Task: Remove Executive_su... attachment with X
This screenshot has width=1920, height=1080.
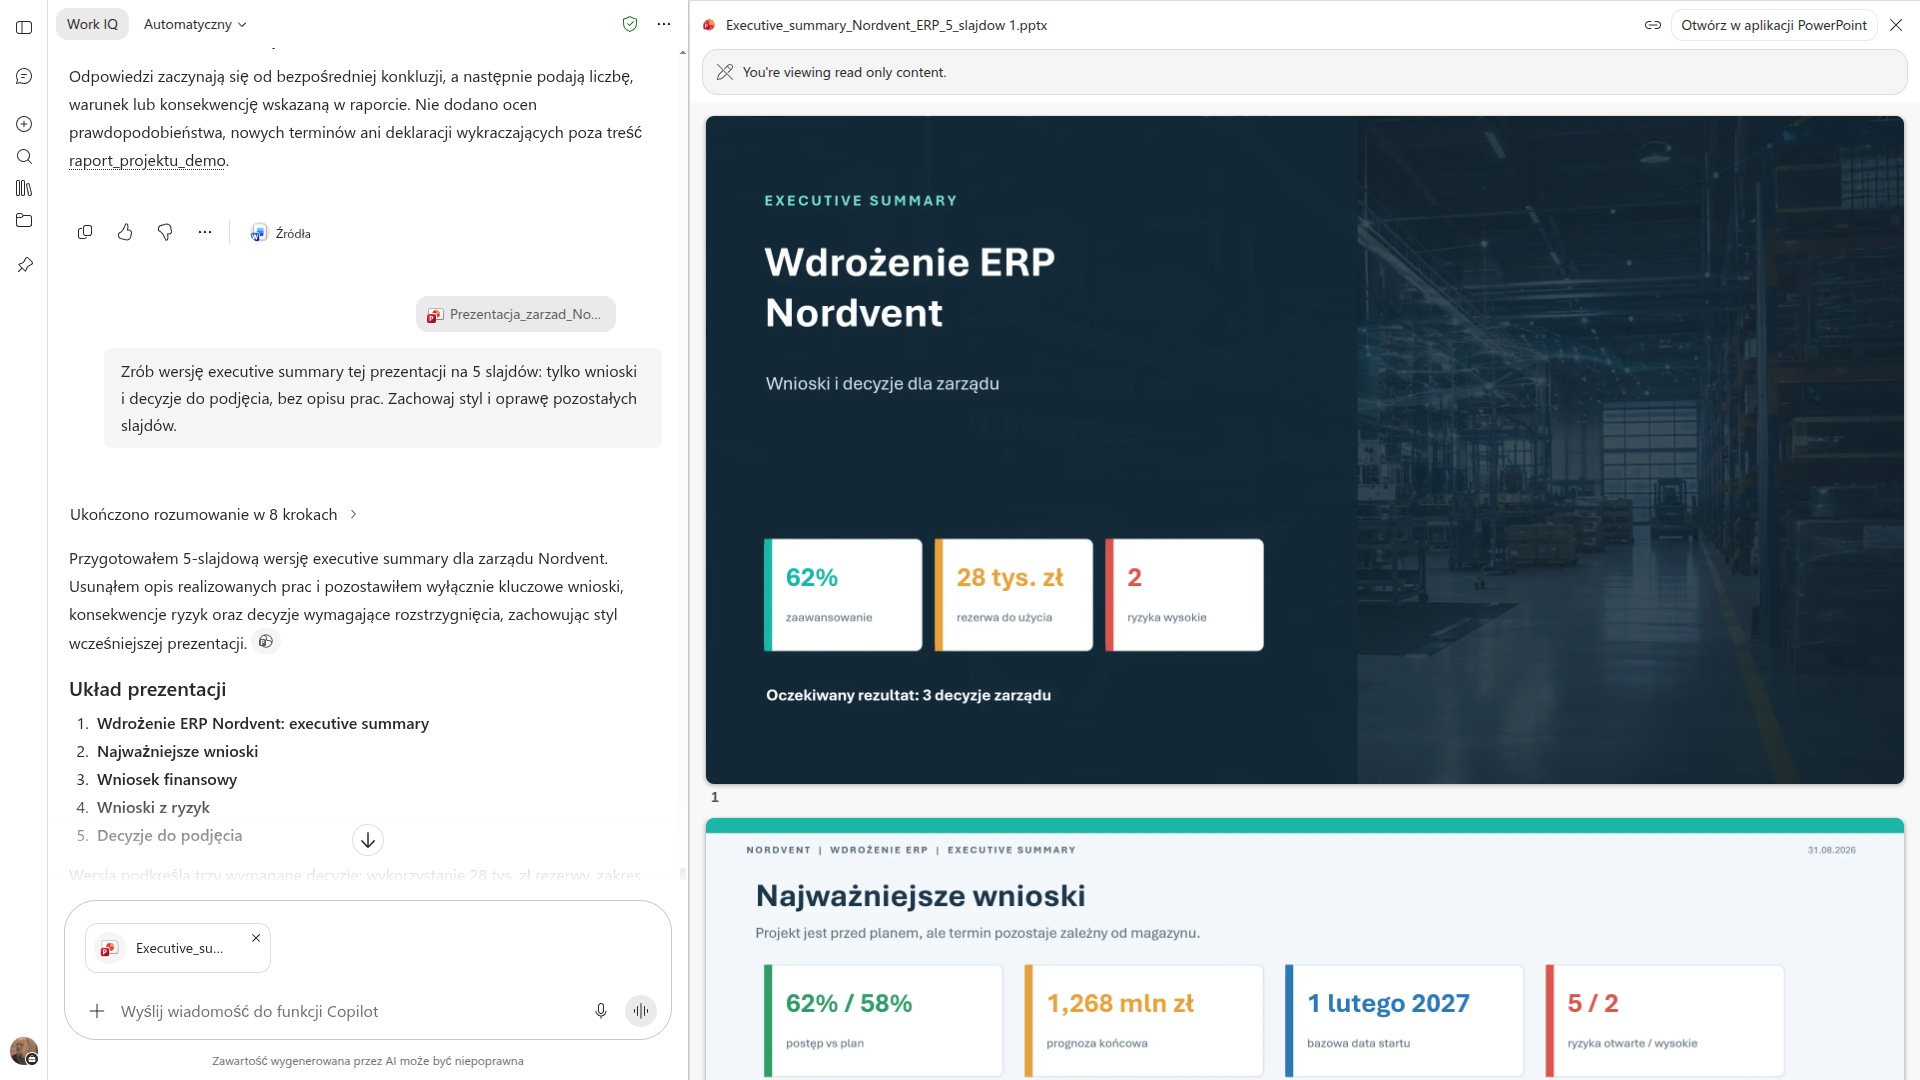Action: click(x=256, y=938)
